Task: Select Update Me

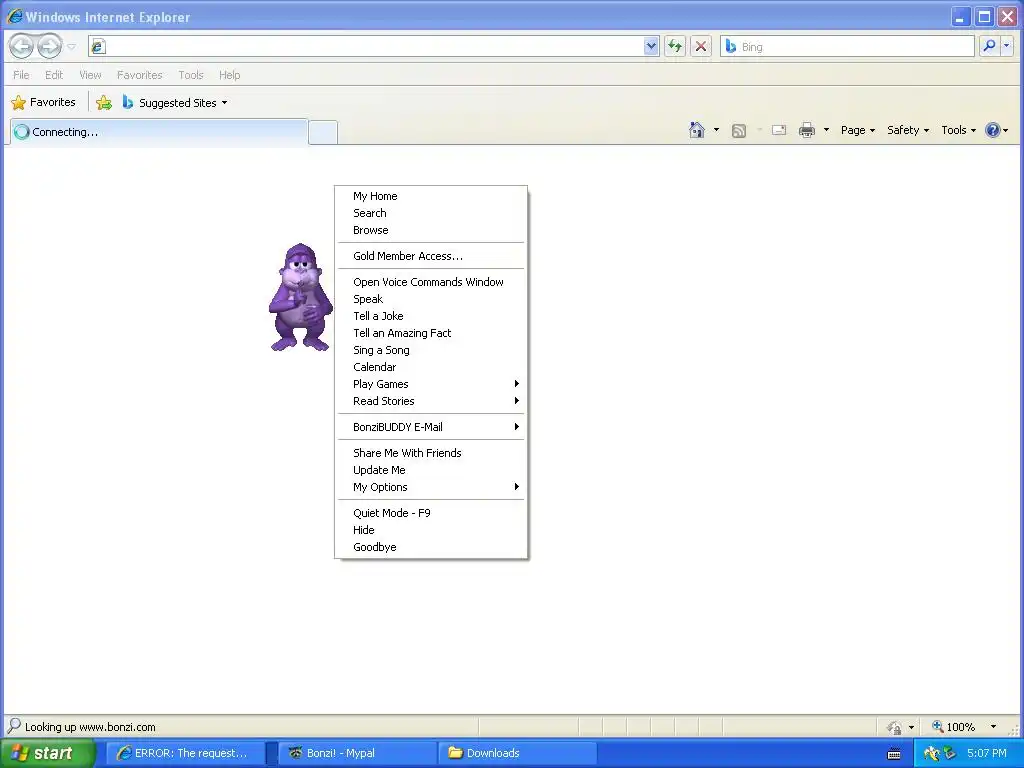Action: [x=431, y=470]
